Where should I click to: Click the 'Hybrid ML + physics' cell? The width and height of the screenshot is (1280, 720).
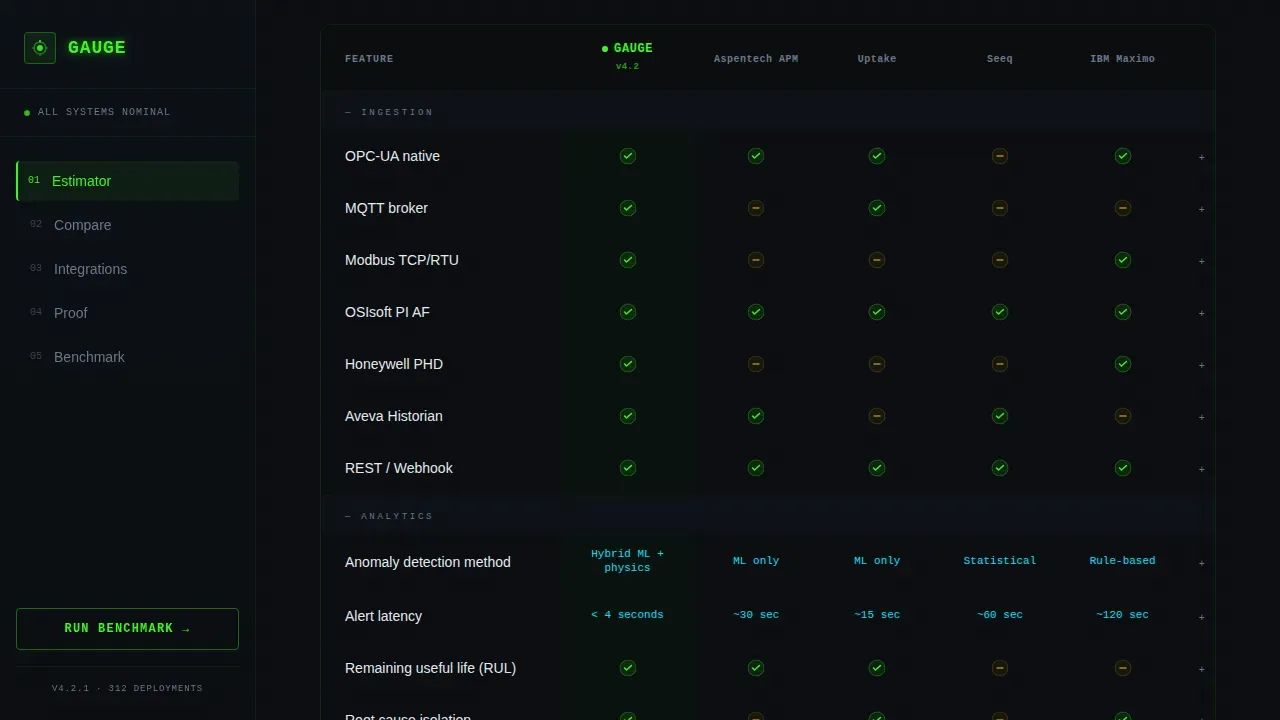[x=628, y=561]
